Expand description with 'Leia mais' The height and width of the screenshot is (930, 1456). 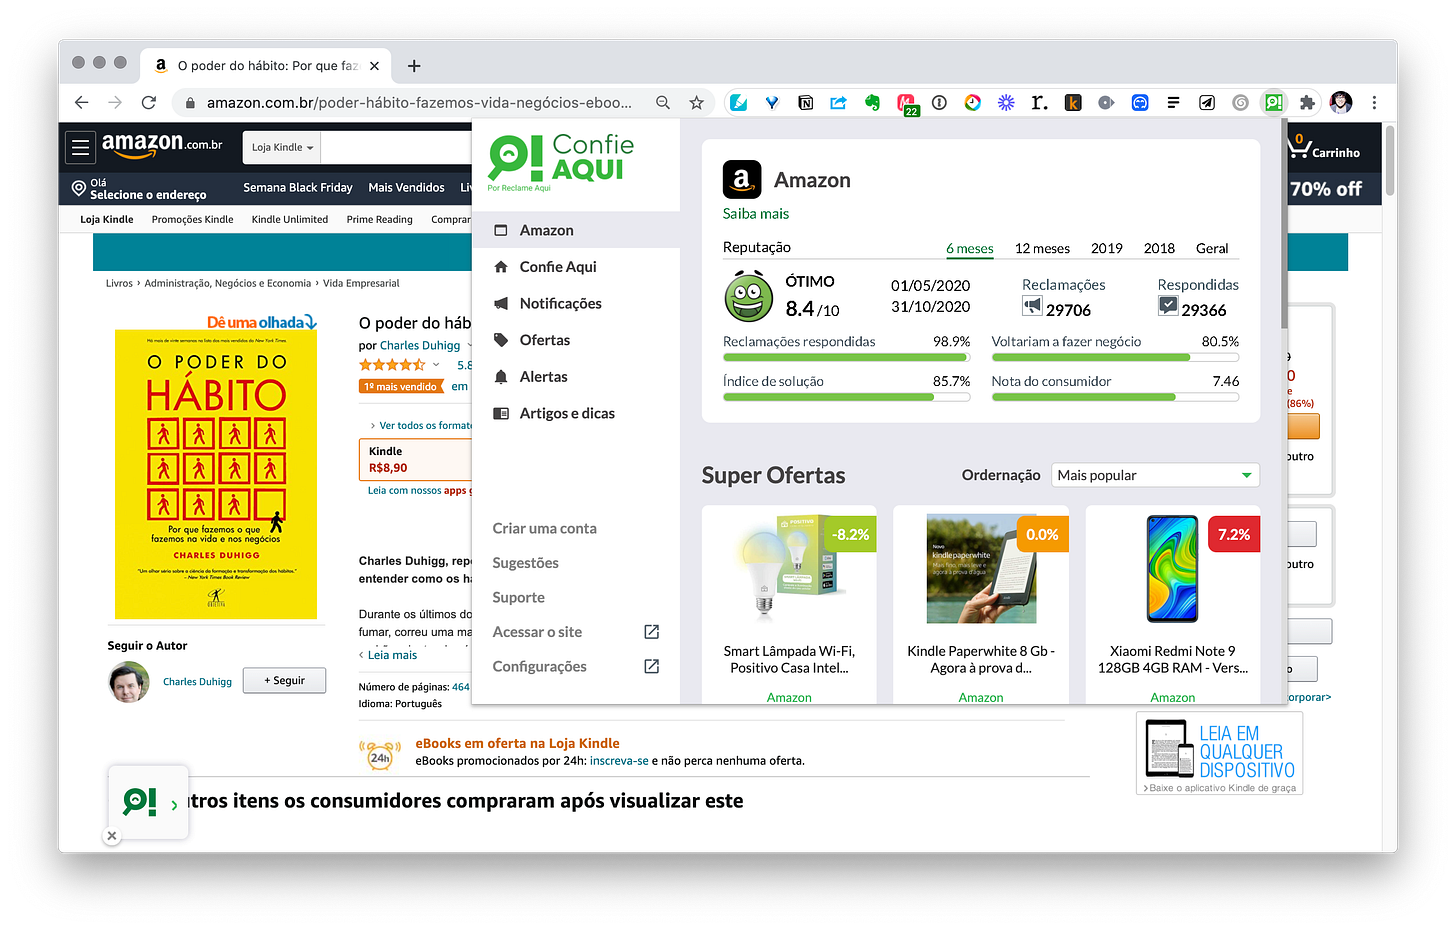pyautogui.click(x=391, y=655)
